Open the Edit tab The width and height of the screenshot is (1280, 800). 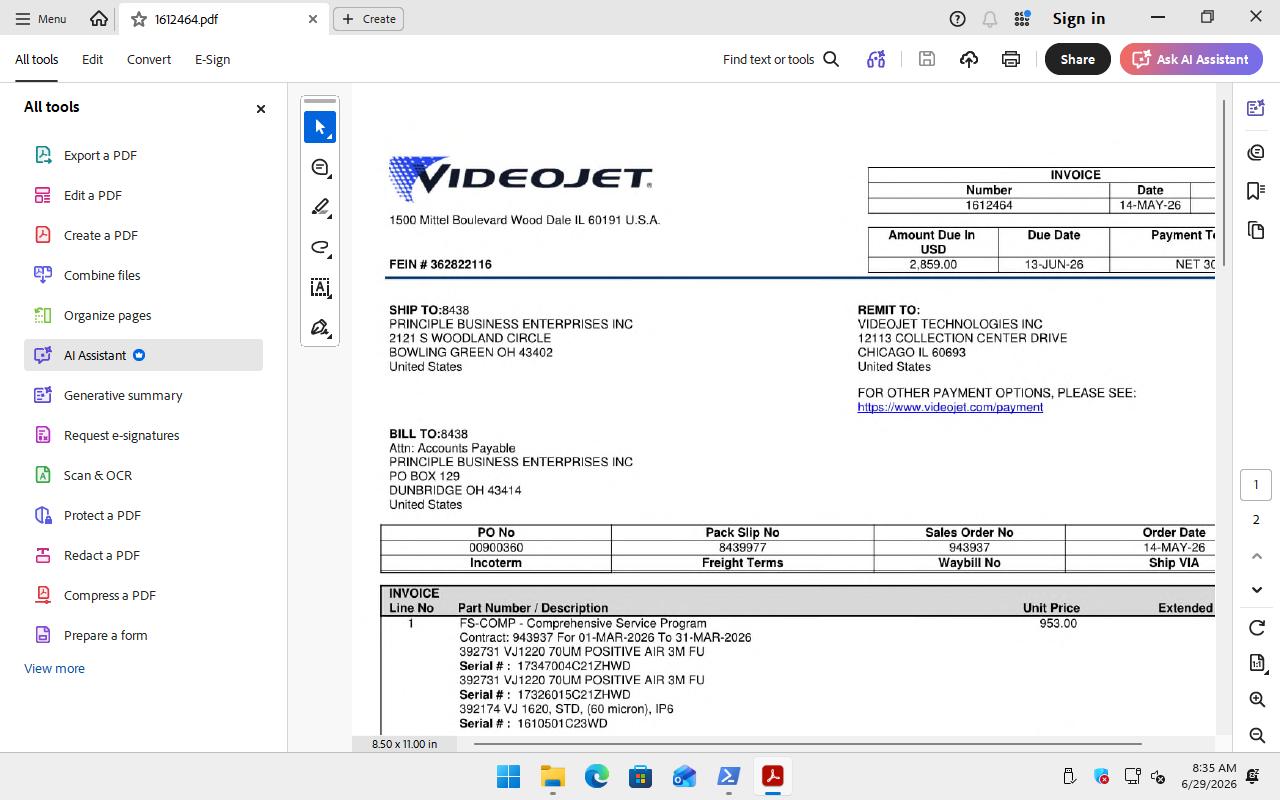(92, 59)
